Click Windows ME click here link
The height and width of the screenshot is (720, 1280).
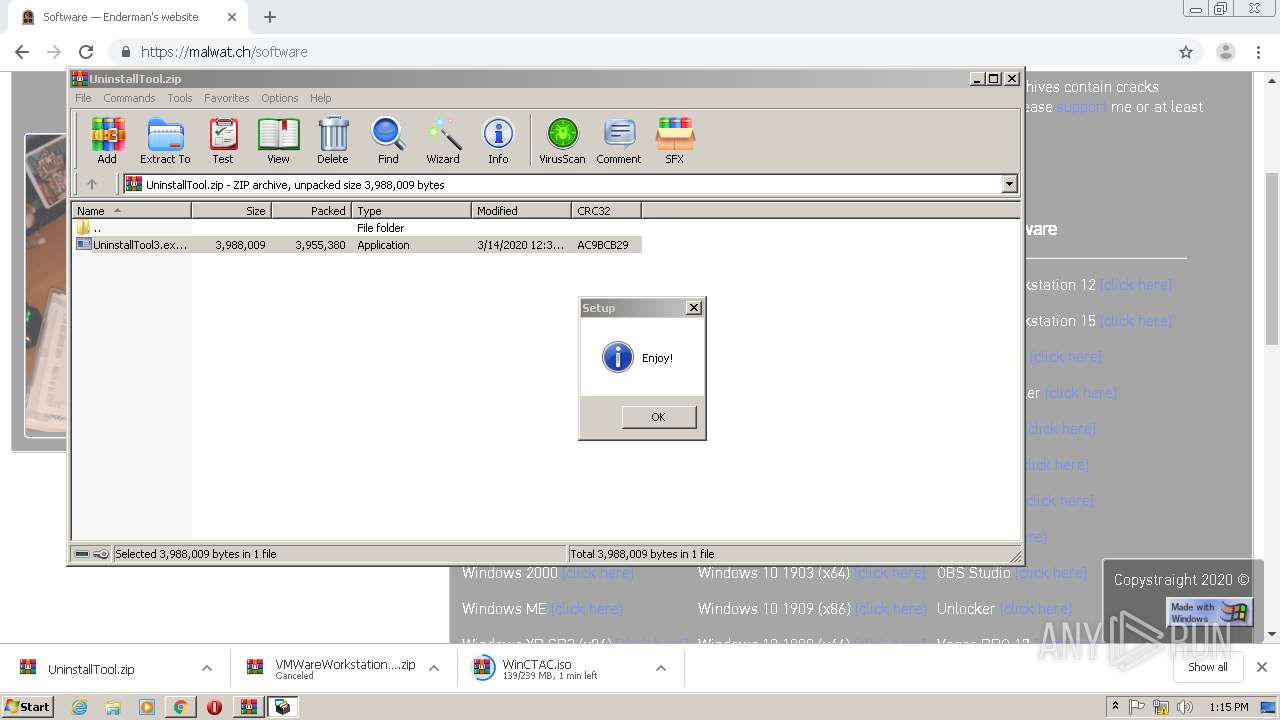tap(587, 609)
